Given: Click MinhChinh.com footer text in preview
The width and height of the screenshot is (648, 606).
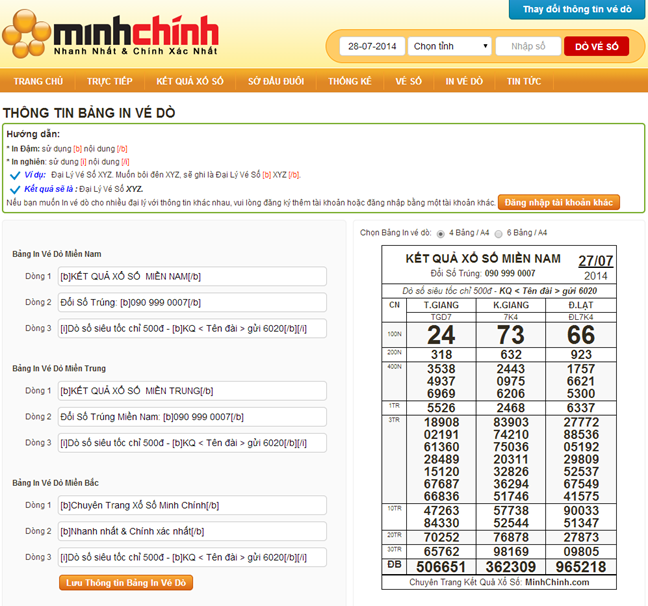Looking at the screenshot, I should (557, 582).
